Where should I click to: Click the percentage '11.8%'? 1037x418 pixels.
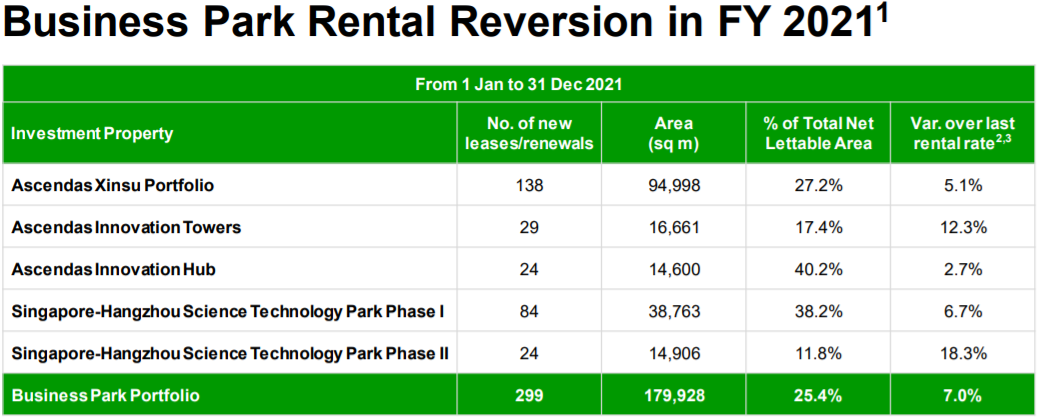tap(818, 354)
